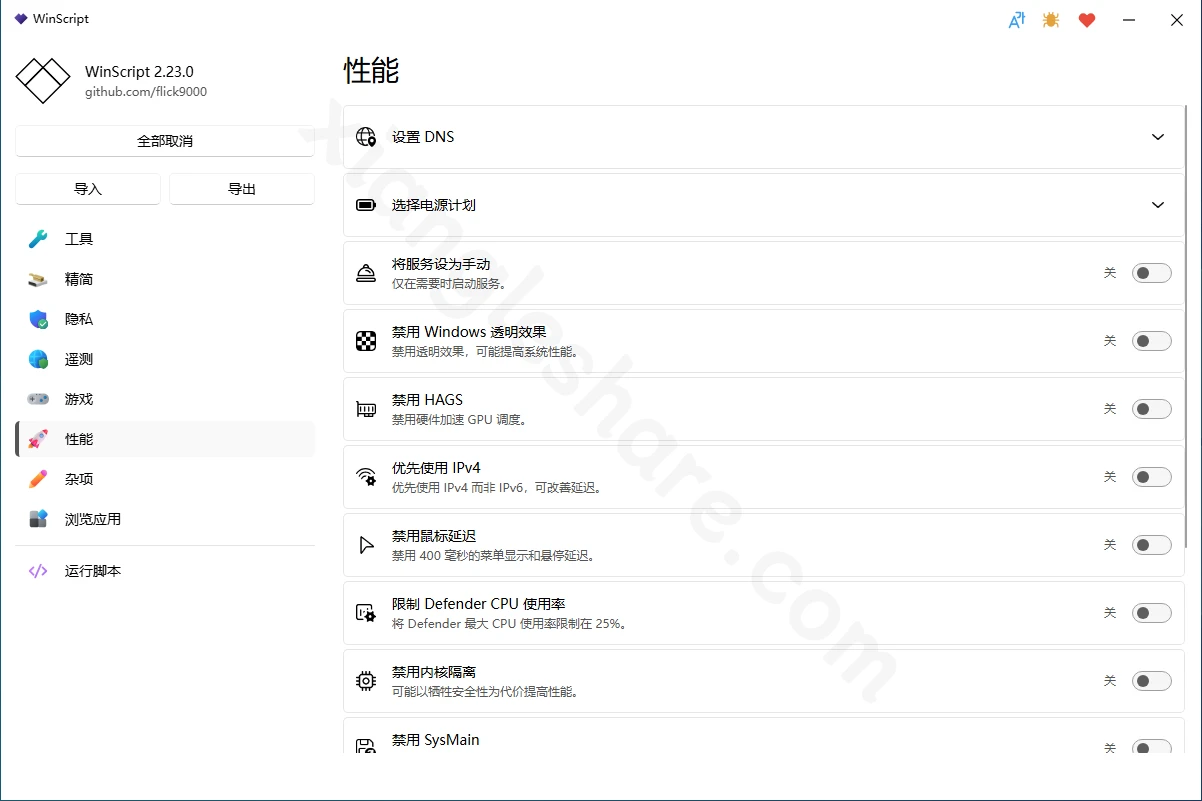This screenshot has height=801, width=1202.
Task: Click the text 禁用硬件加速 GPU 调度。
Action: pos(460,420)
